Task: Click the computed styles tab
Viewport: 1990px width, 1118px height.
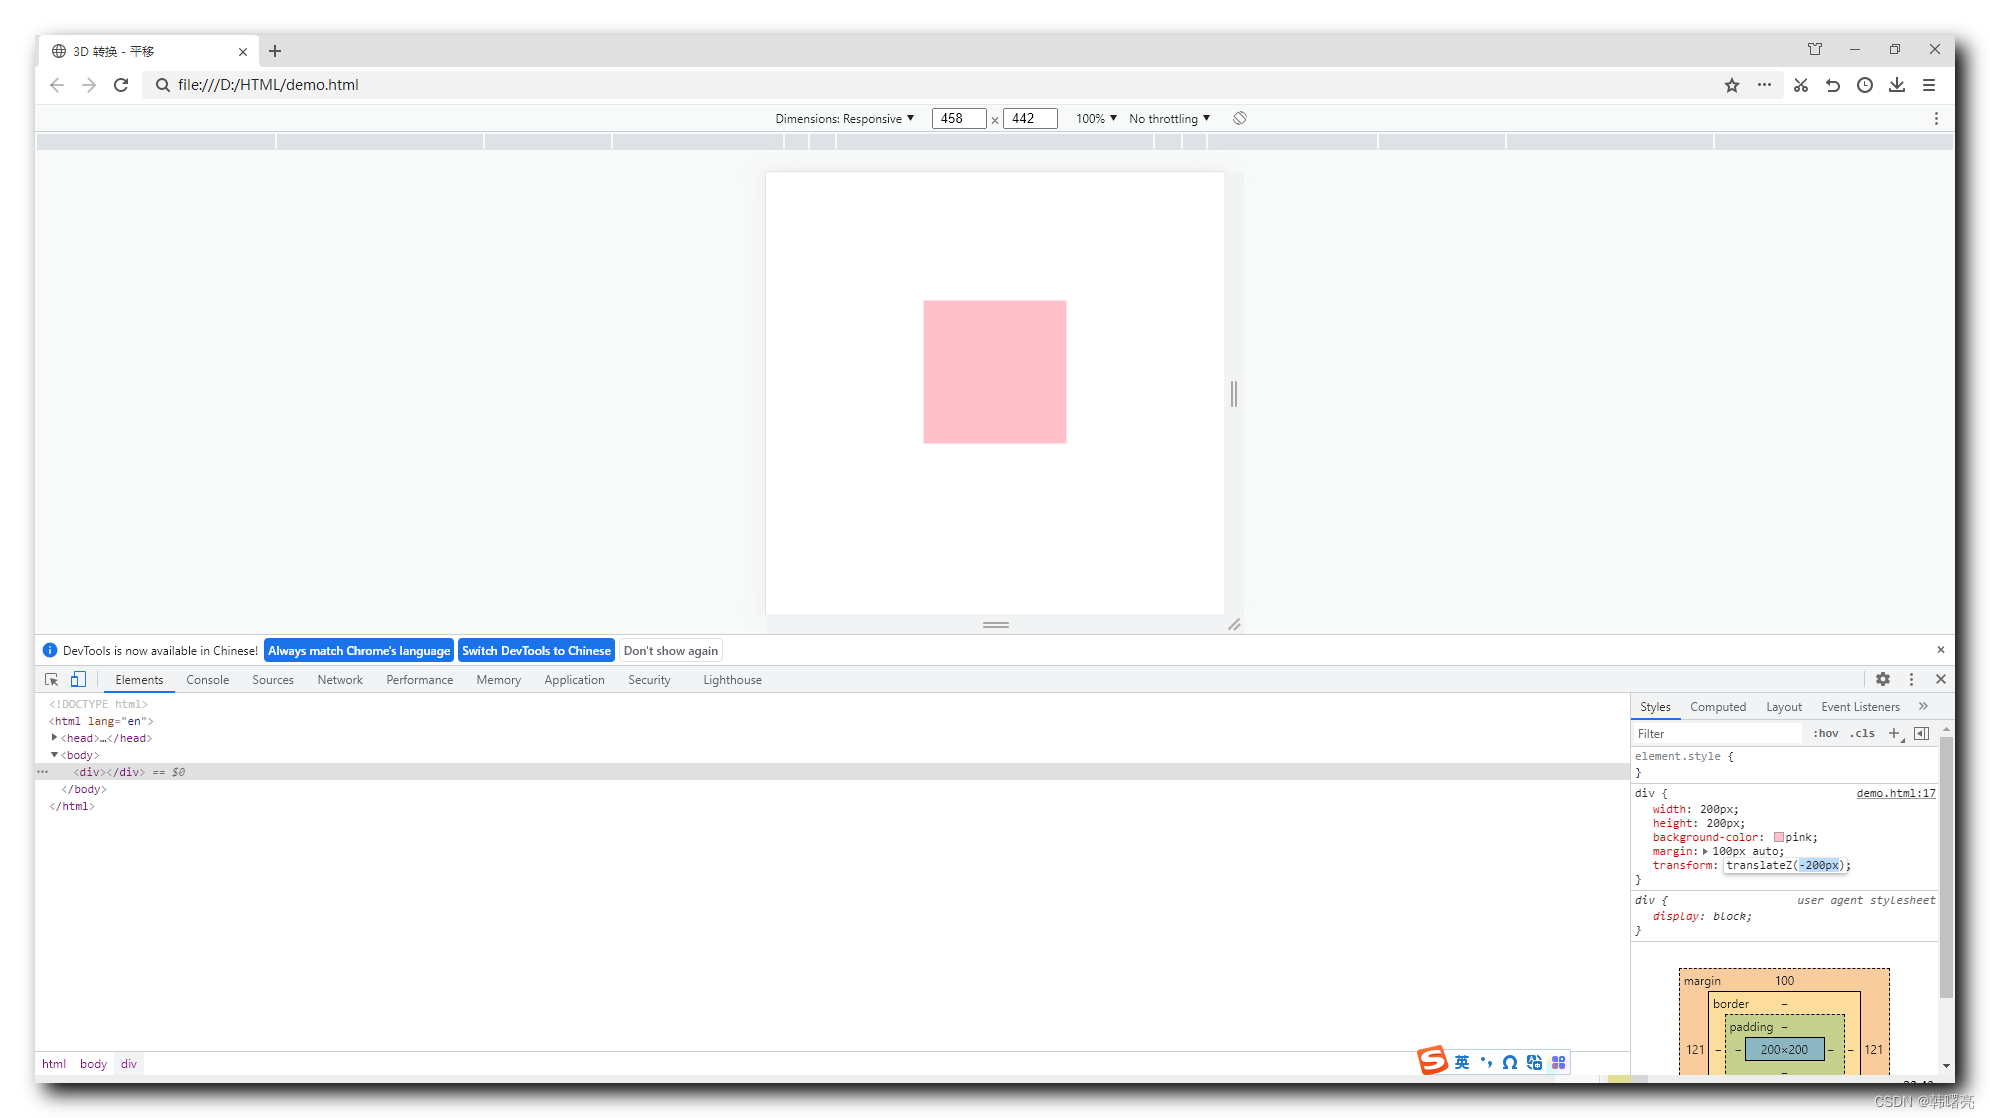Action: point(1718,705)
